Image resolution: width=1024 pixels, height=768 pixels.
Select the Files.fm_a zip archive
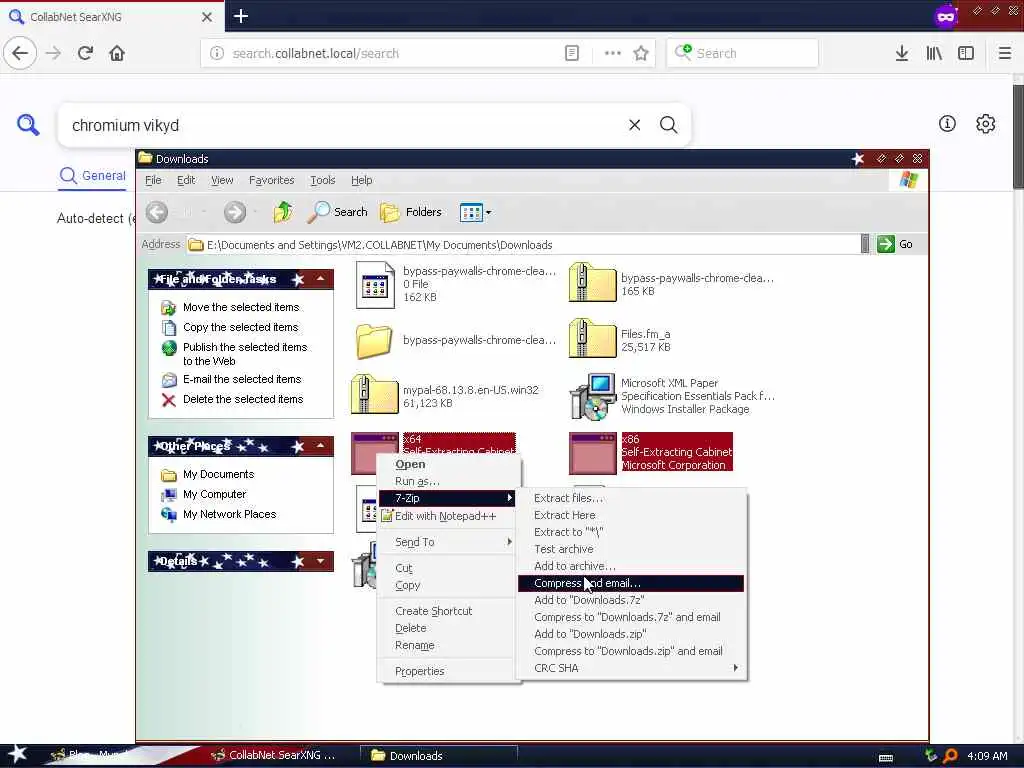click(x=620, y=340)
